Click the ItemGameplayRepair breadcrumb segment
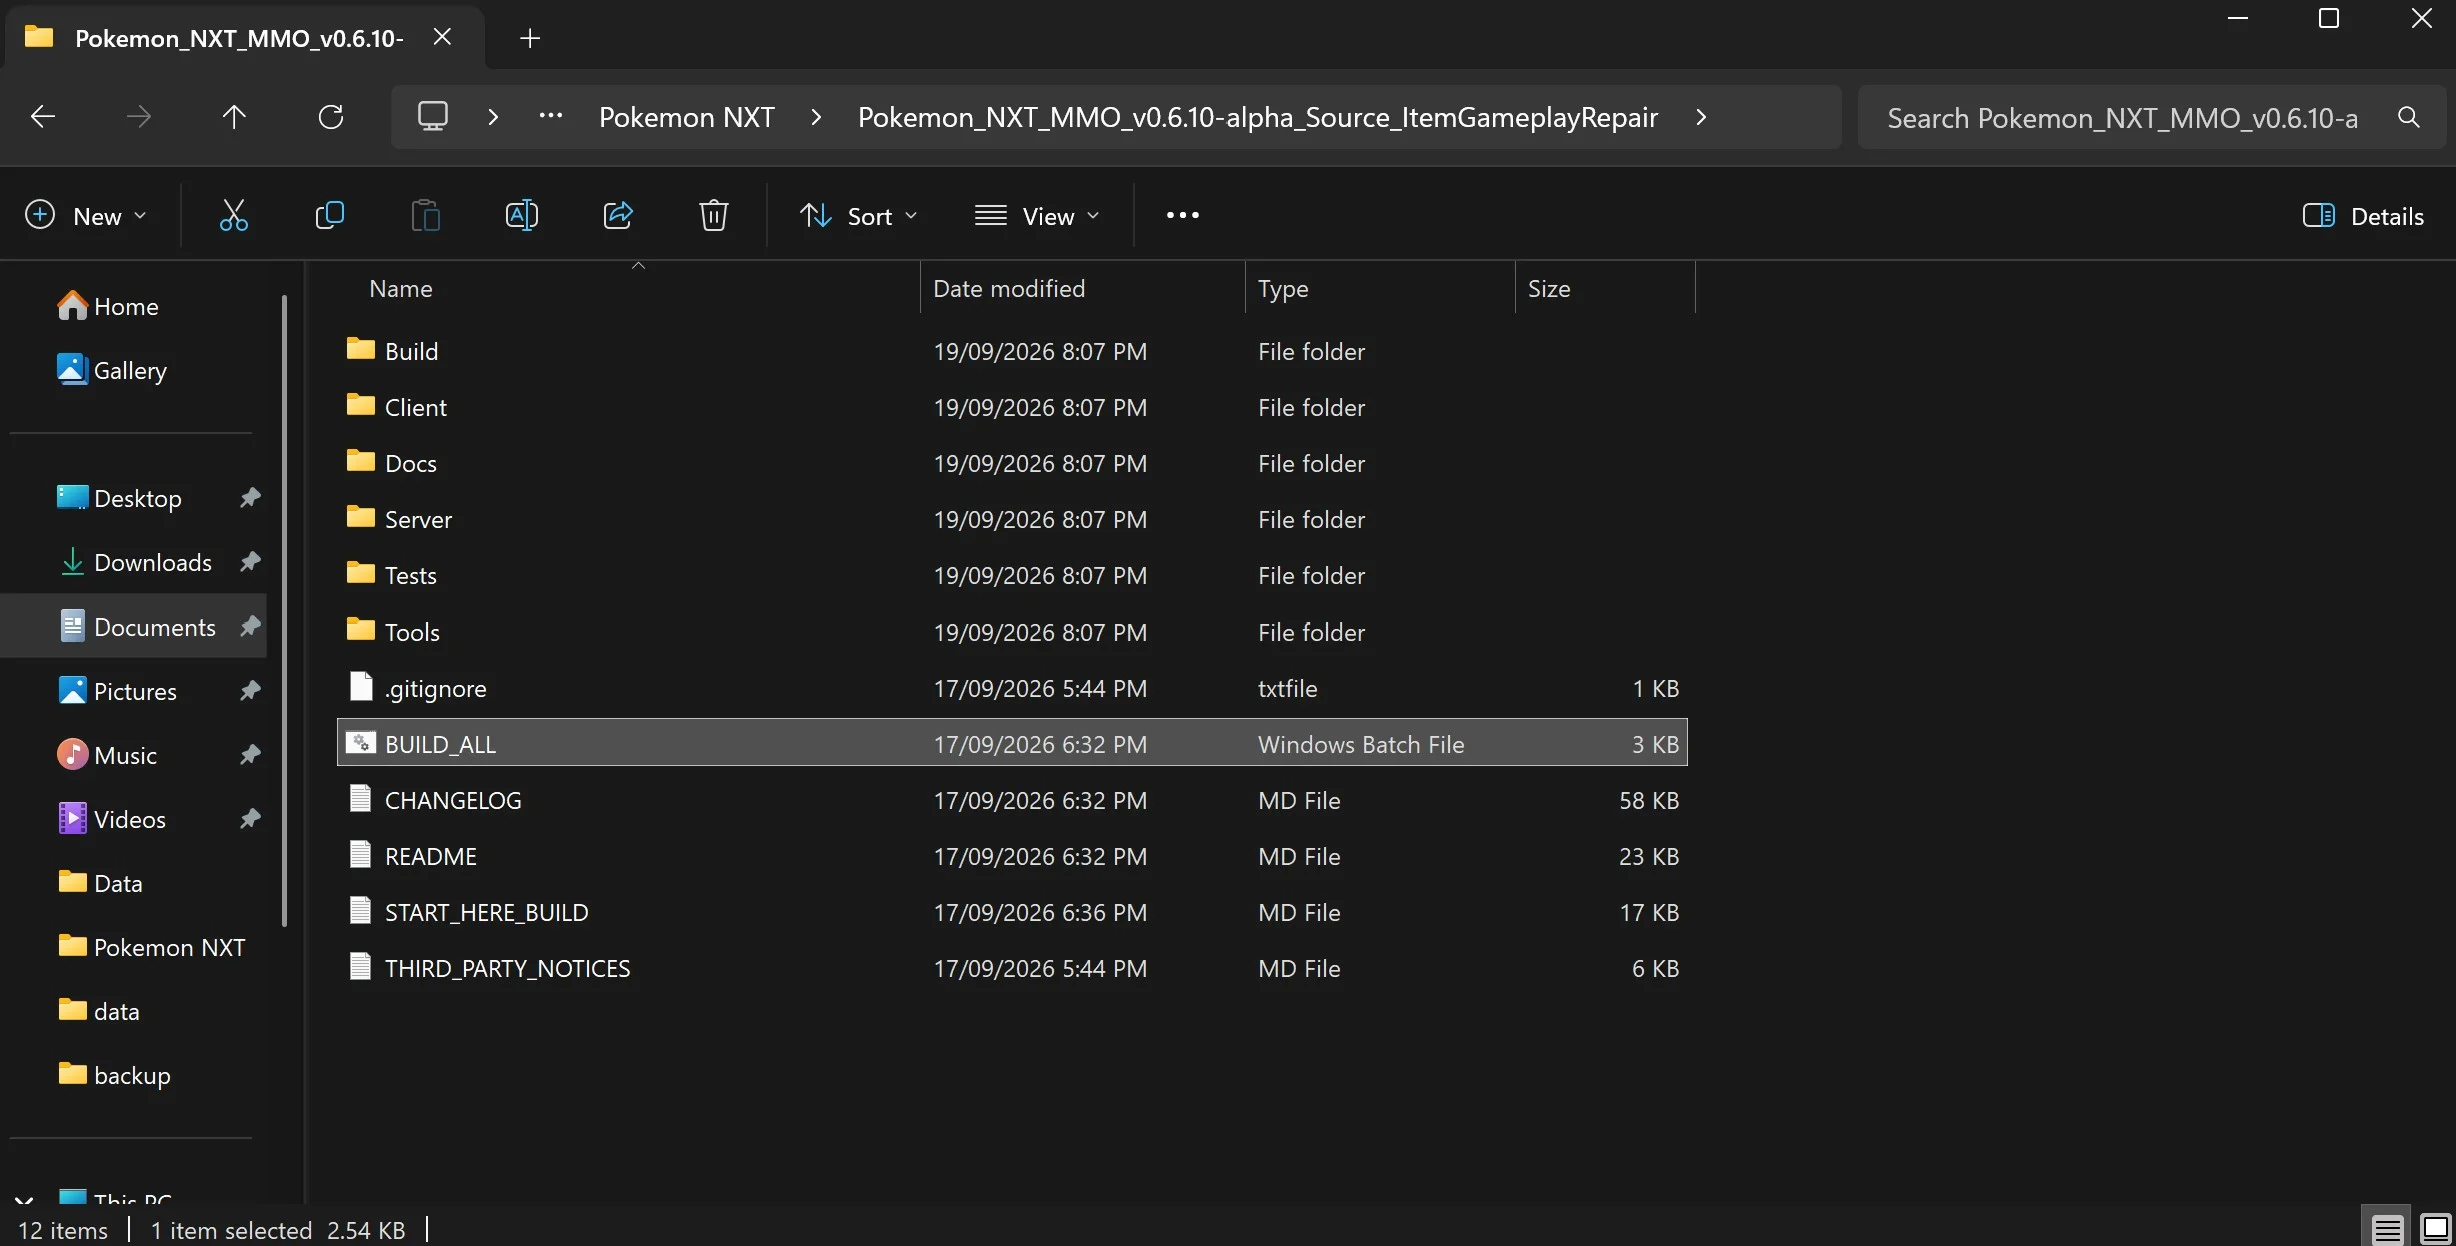Screen dimensions: 2456x1246 tap(1258, 117)
